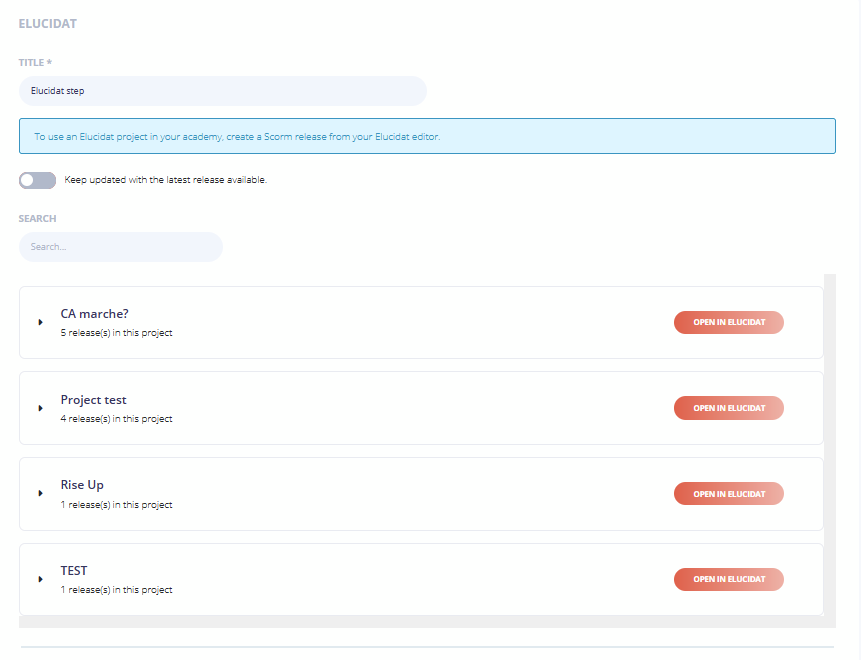Image resolution: width=861 pixels, height=660 pixels.
Task: Open Project test in Elucidat
Action: [x=729, y=408]
